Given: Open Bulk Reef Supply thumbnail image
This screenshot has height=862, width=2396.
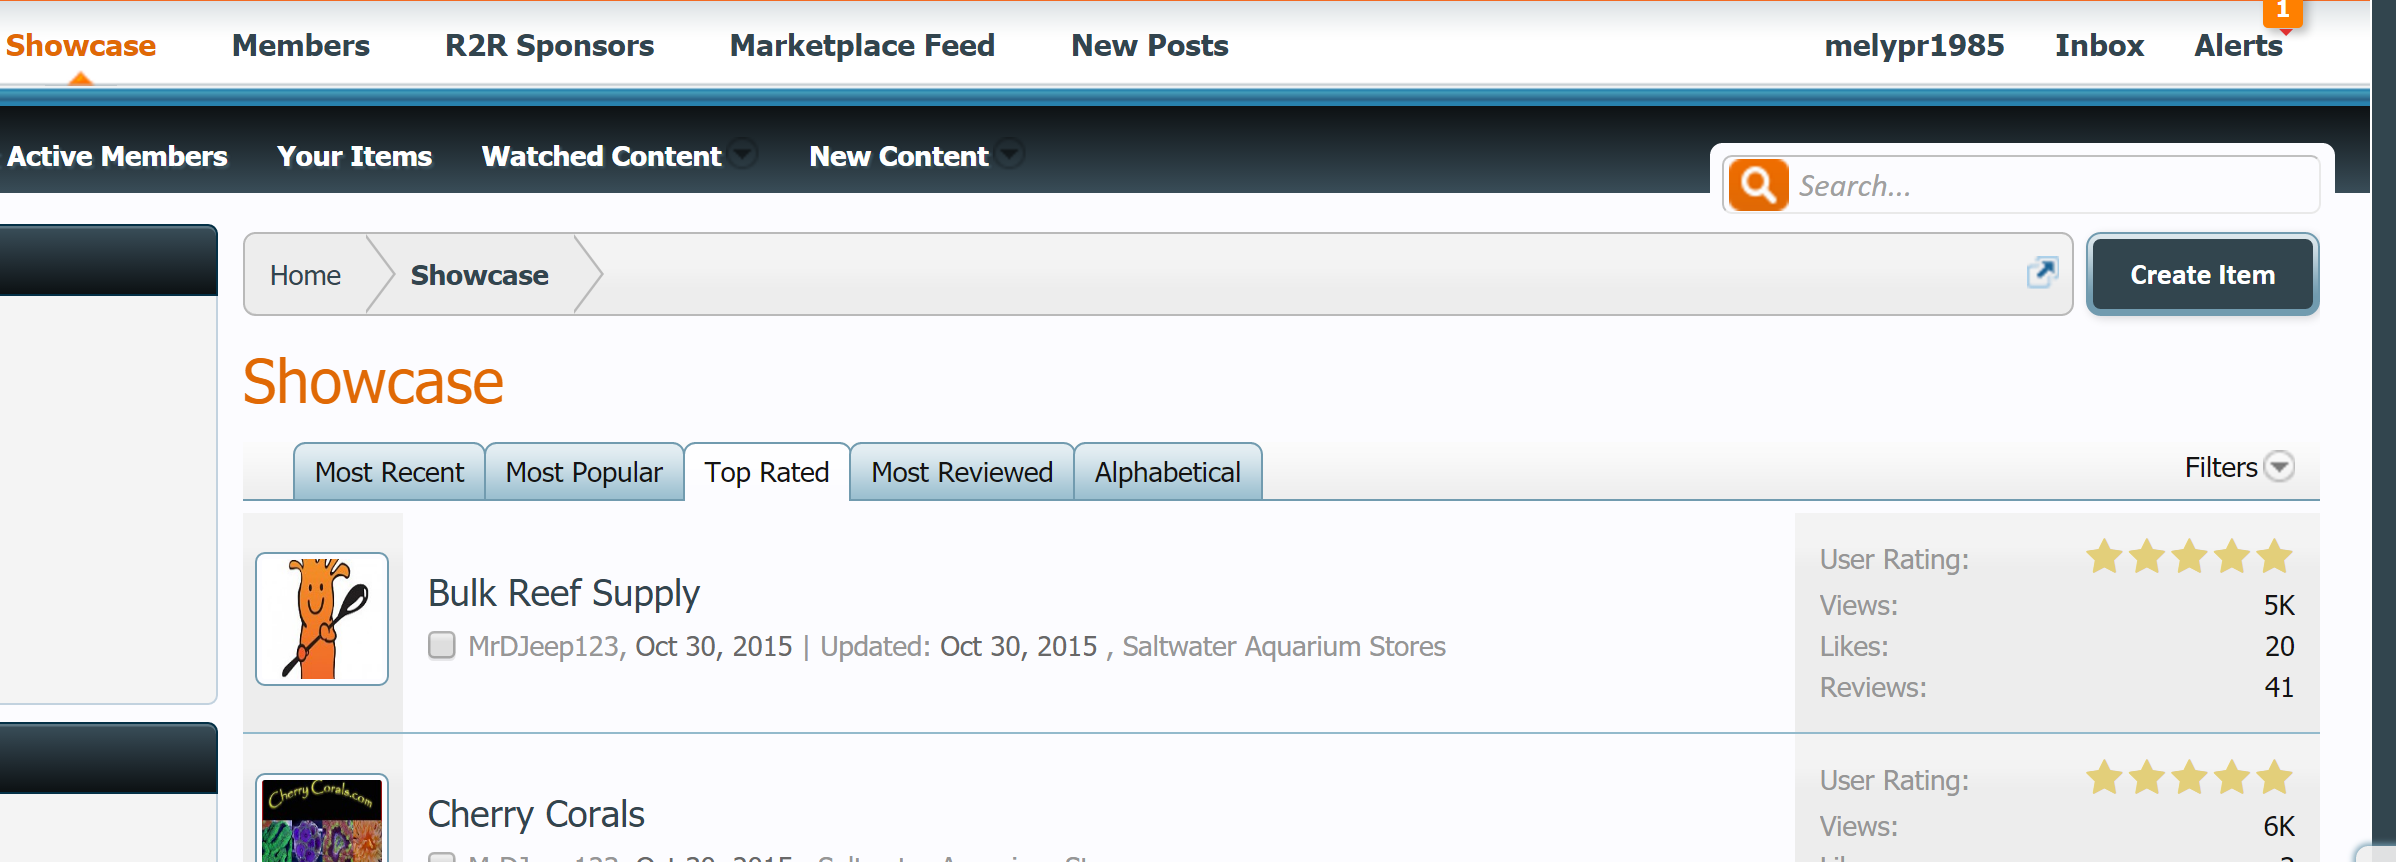Looking at the screenshot, I should pyautogui.click(x=322, y=618).
